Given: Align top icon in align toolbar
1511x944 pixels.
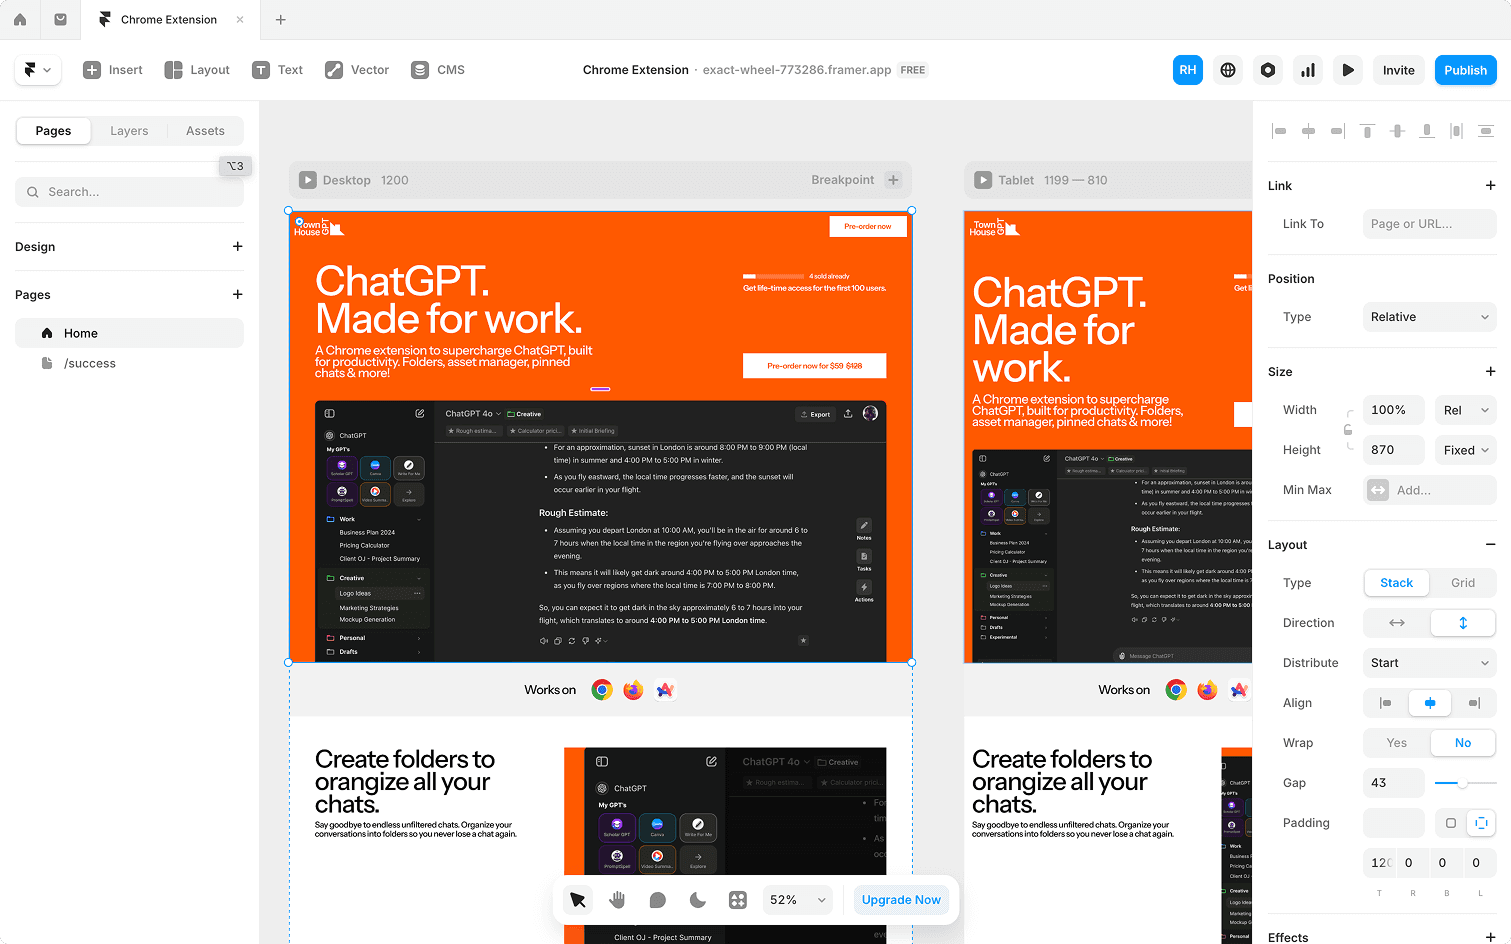Looking at the screenshot, I should click(x=1367, y=131).
